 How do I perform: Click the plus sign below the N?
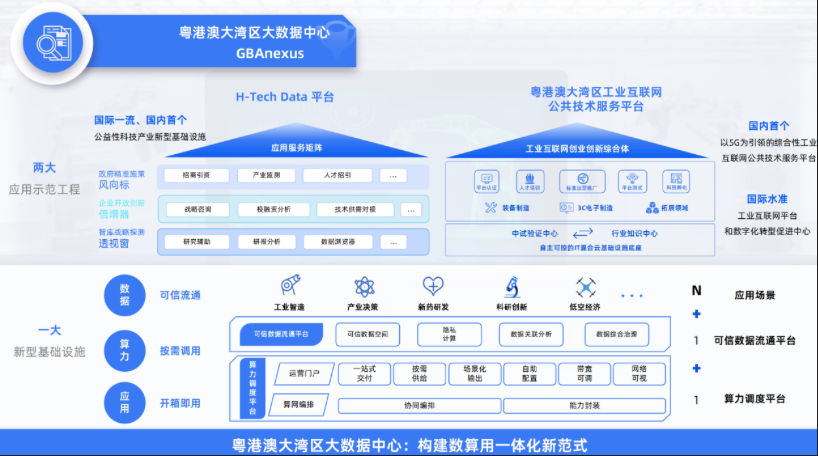[696, 314]
